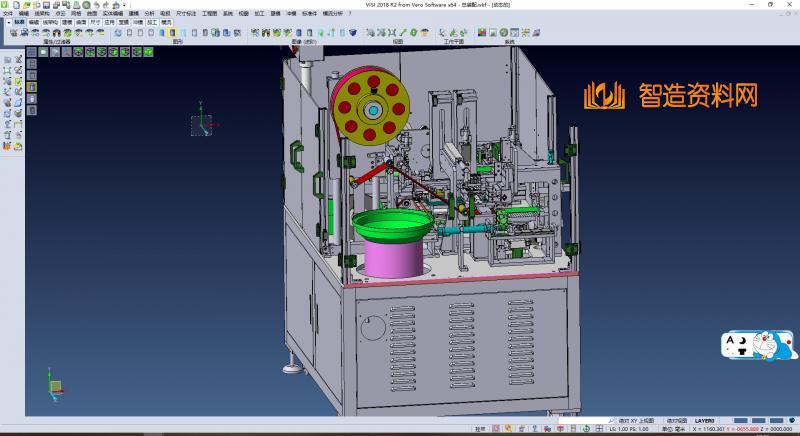
Task: Toggle the highlighted yellow icon in left filter panel
Action: pos(32,87)
